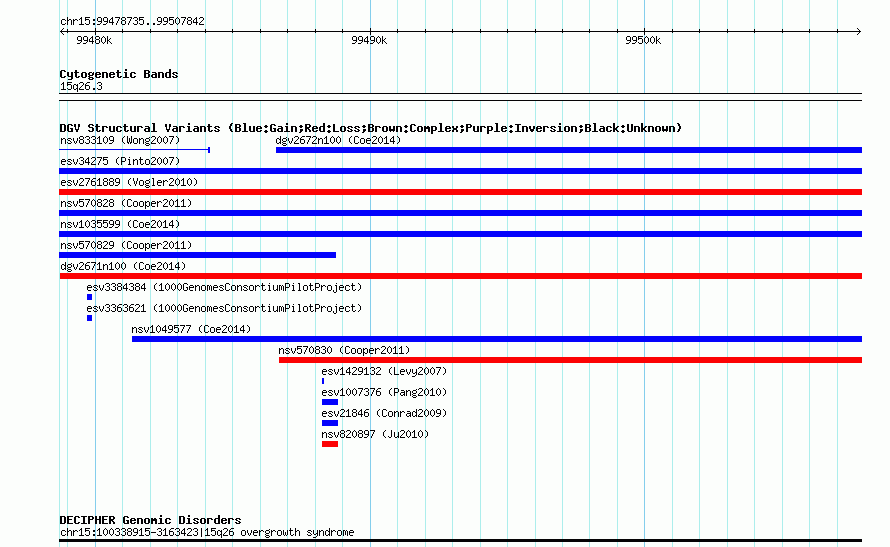Select nsv1049577 (Coe2014) label
The image size is (890, 547).
click(191, 329)
